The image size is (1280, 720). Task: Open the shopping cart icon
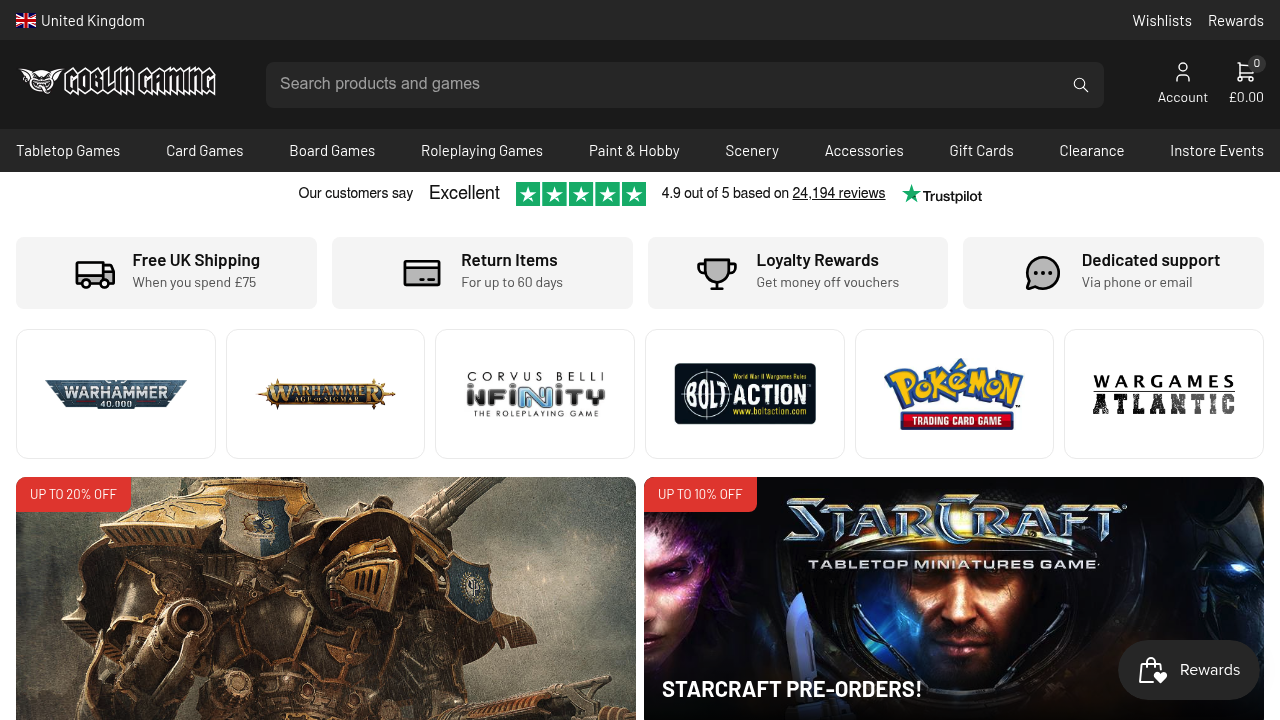point(1245,72)
